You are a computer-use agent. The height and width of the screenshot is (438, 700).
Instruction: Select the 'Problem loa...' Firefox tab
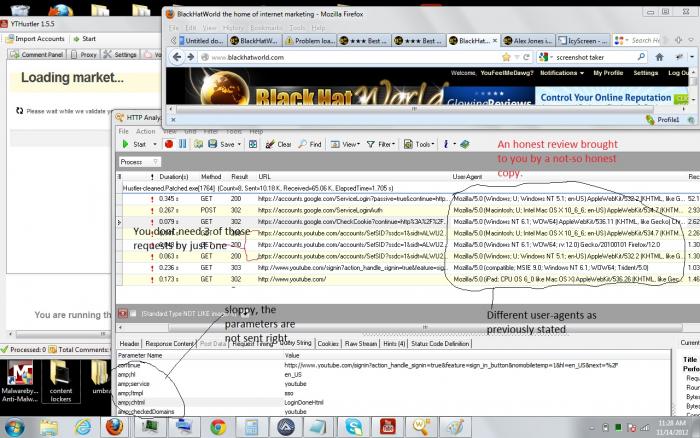click(x=309, y=41)
